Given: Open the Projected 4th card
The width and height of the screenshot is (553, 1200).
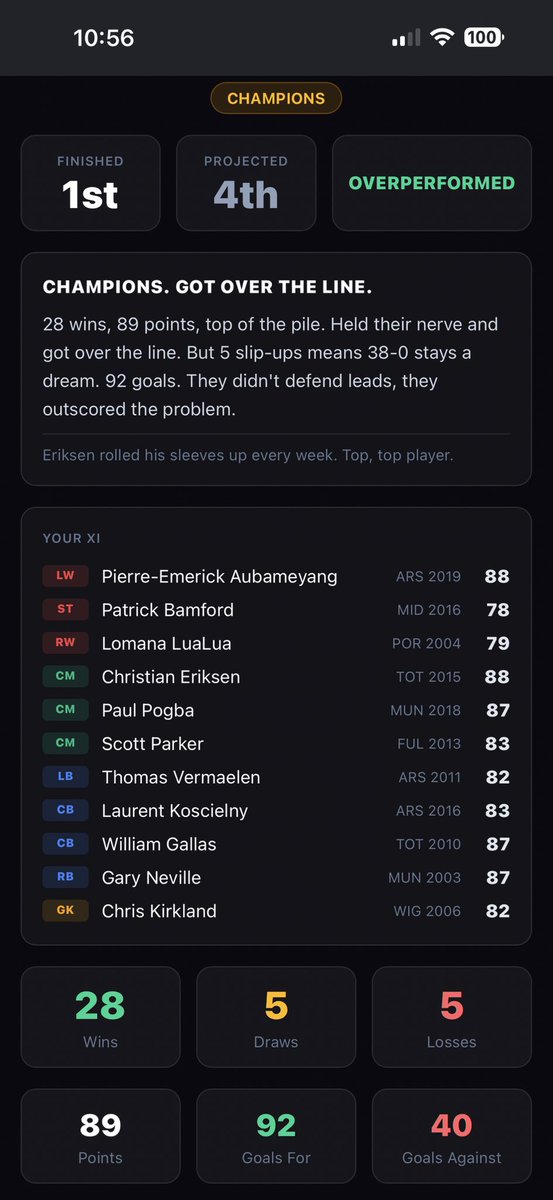Looking at the screenshot, I should 246,183.
